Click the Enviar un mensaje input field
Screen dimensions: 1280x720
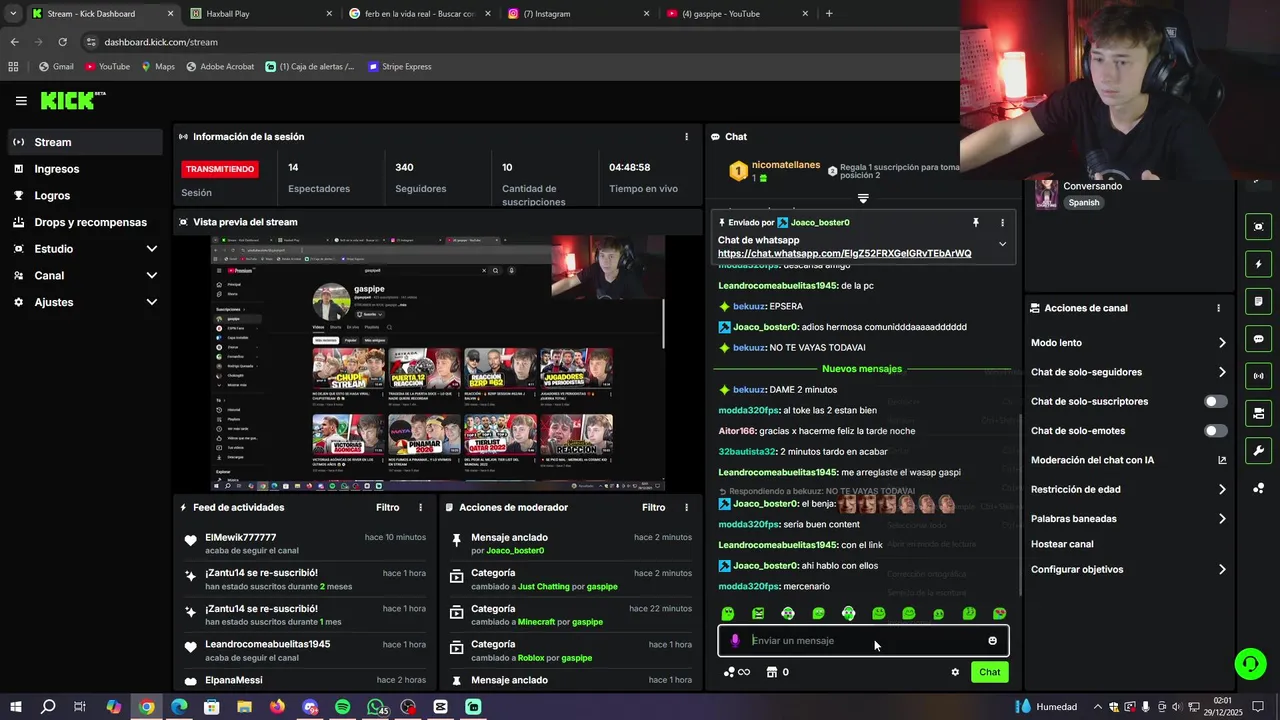(863, 641)
